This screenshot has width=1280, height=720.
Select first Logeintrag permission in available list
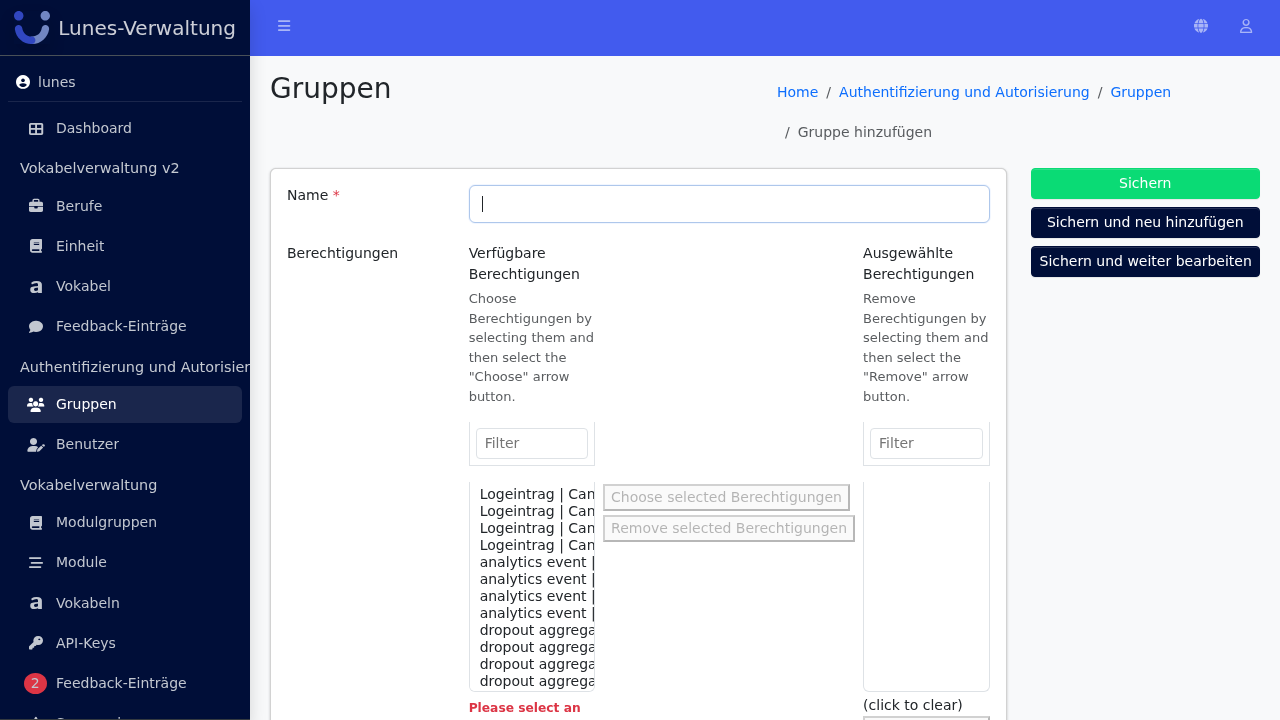click(537, 494)
